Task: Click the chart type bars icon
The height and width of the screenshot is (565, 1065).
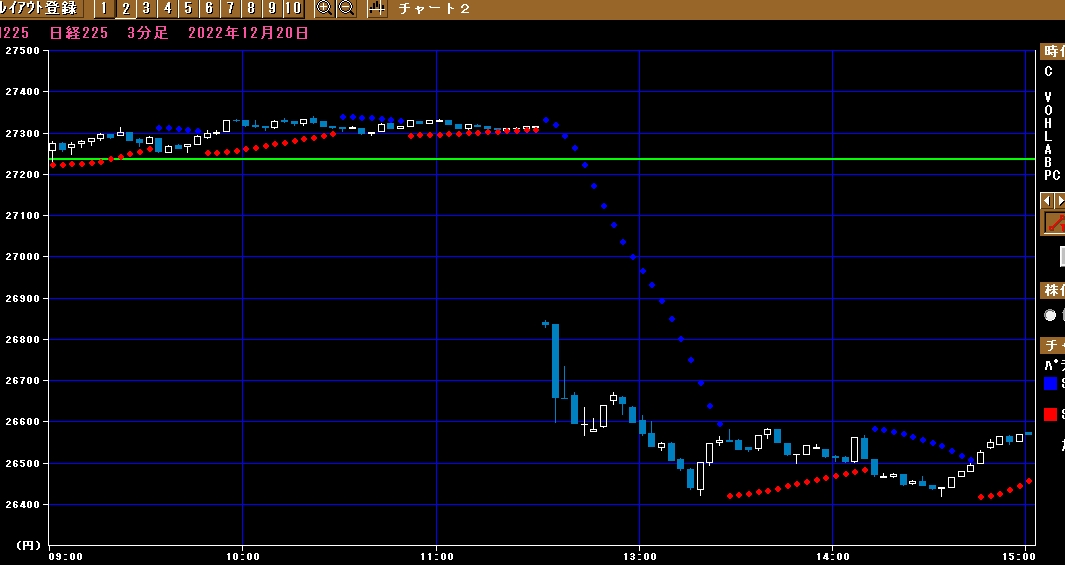Action: coord(377,9)
